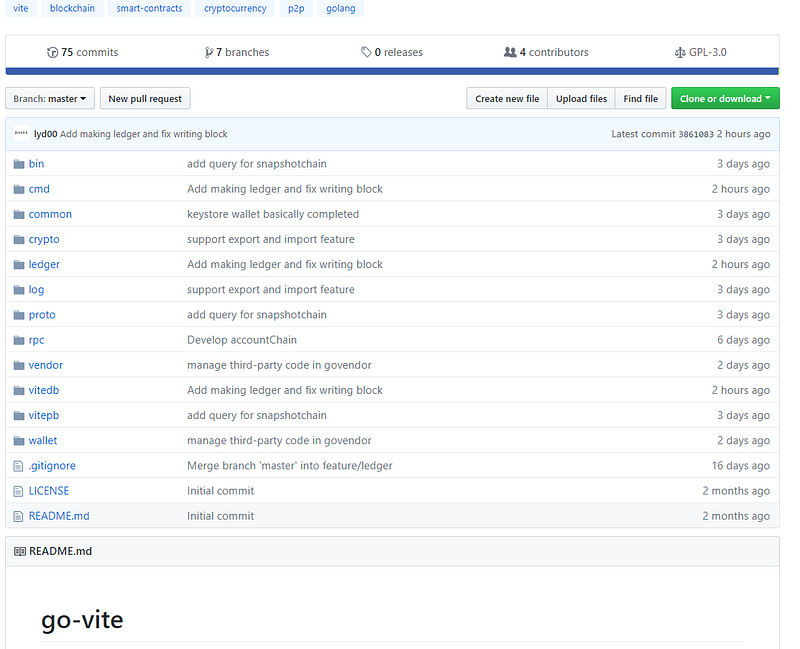Screen dimensions: 800x649
Task: Click the README.md file icon in list
Action: coord(18,516)
